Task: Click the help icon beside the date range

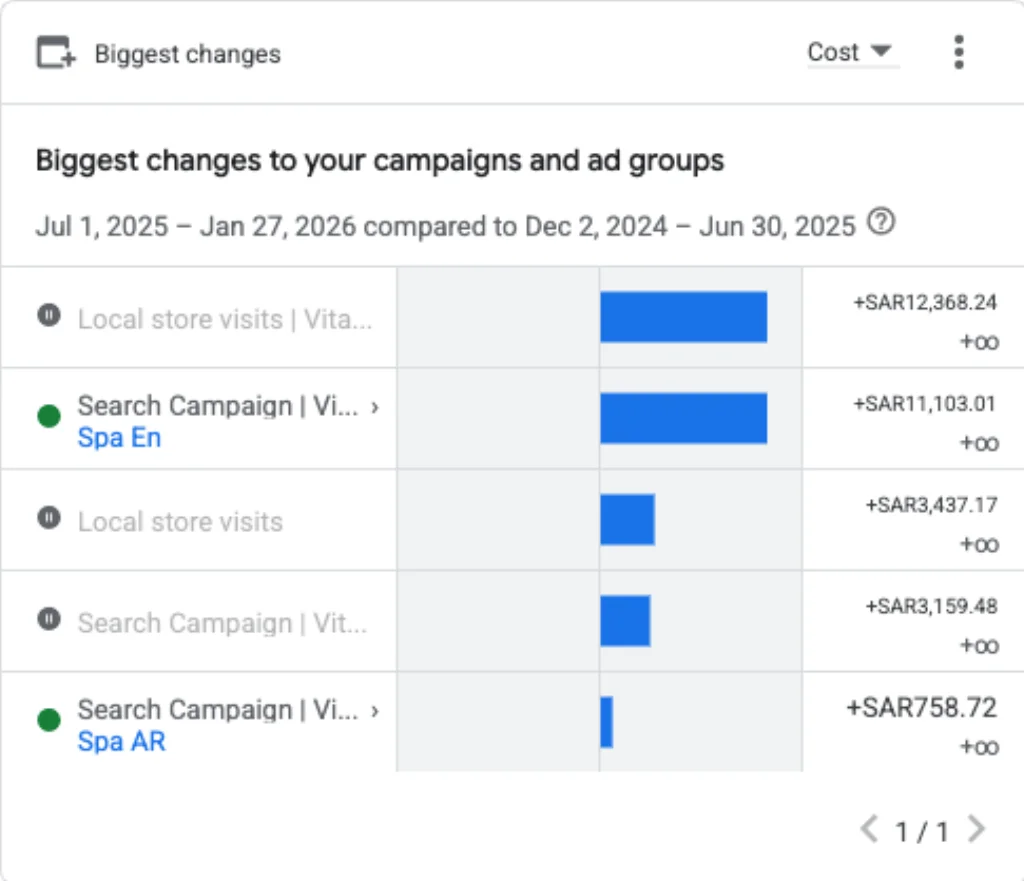Action: pyautogui.click(x=881, y=222)
